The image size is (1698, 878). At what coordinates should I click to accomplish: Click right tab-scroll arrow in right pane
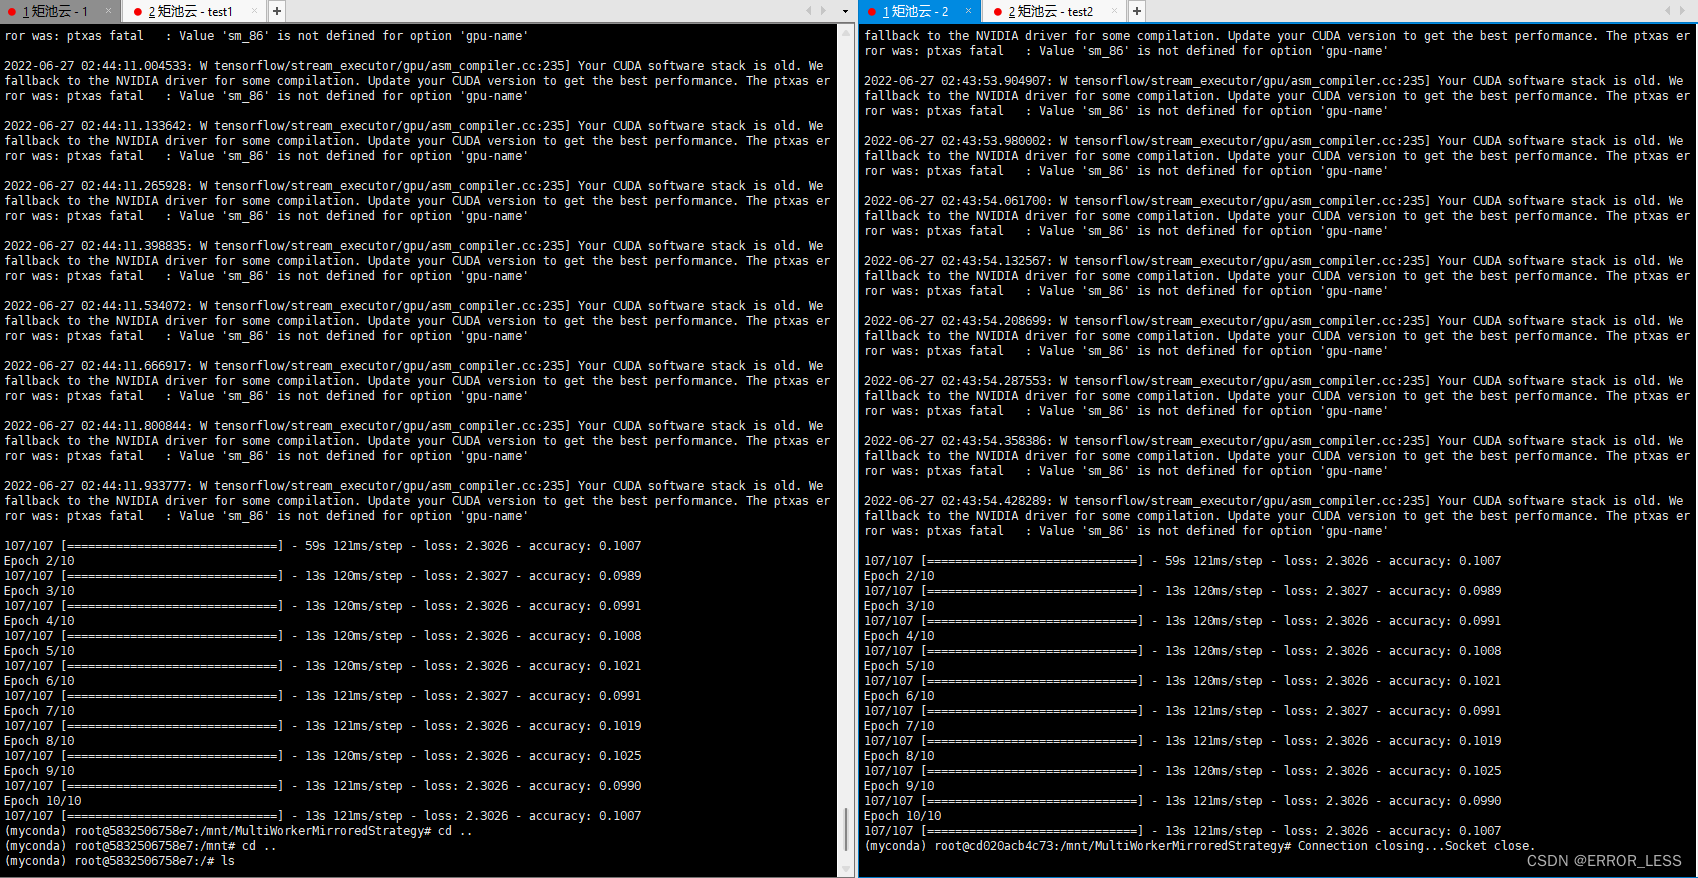point(1681,11)
